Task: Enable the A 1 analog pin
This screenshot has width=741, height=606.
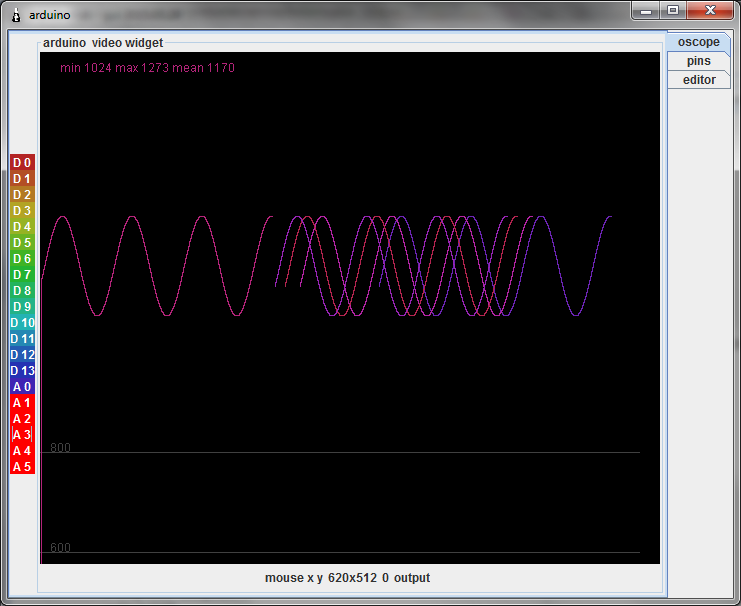Action: (22, 403)
